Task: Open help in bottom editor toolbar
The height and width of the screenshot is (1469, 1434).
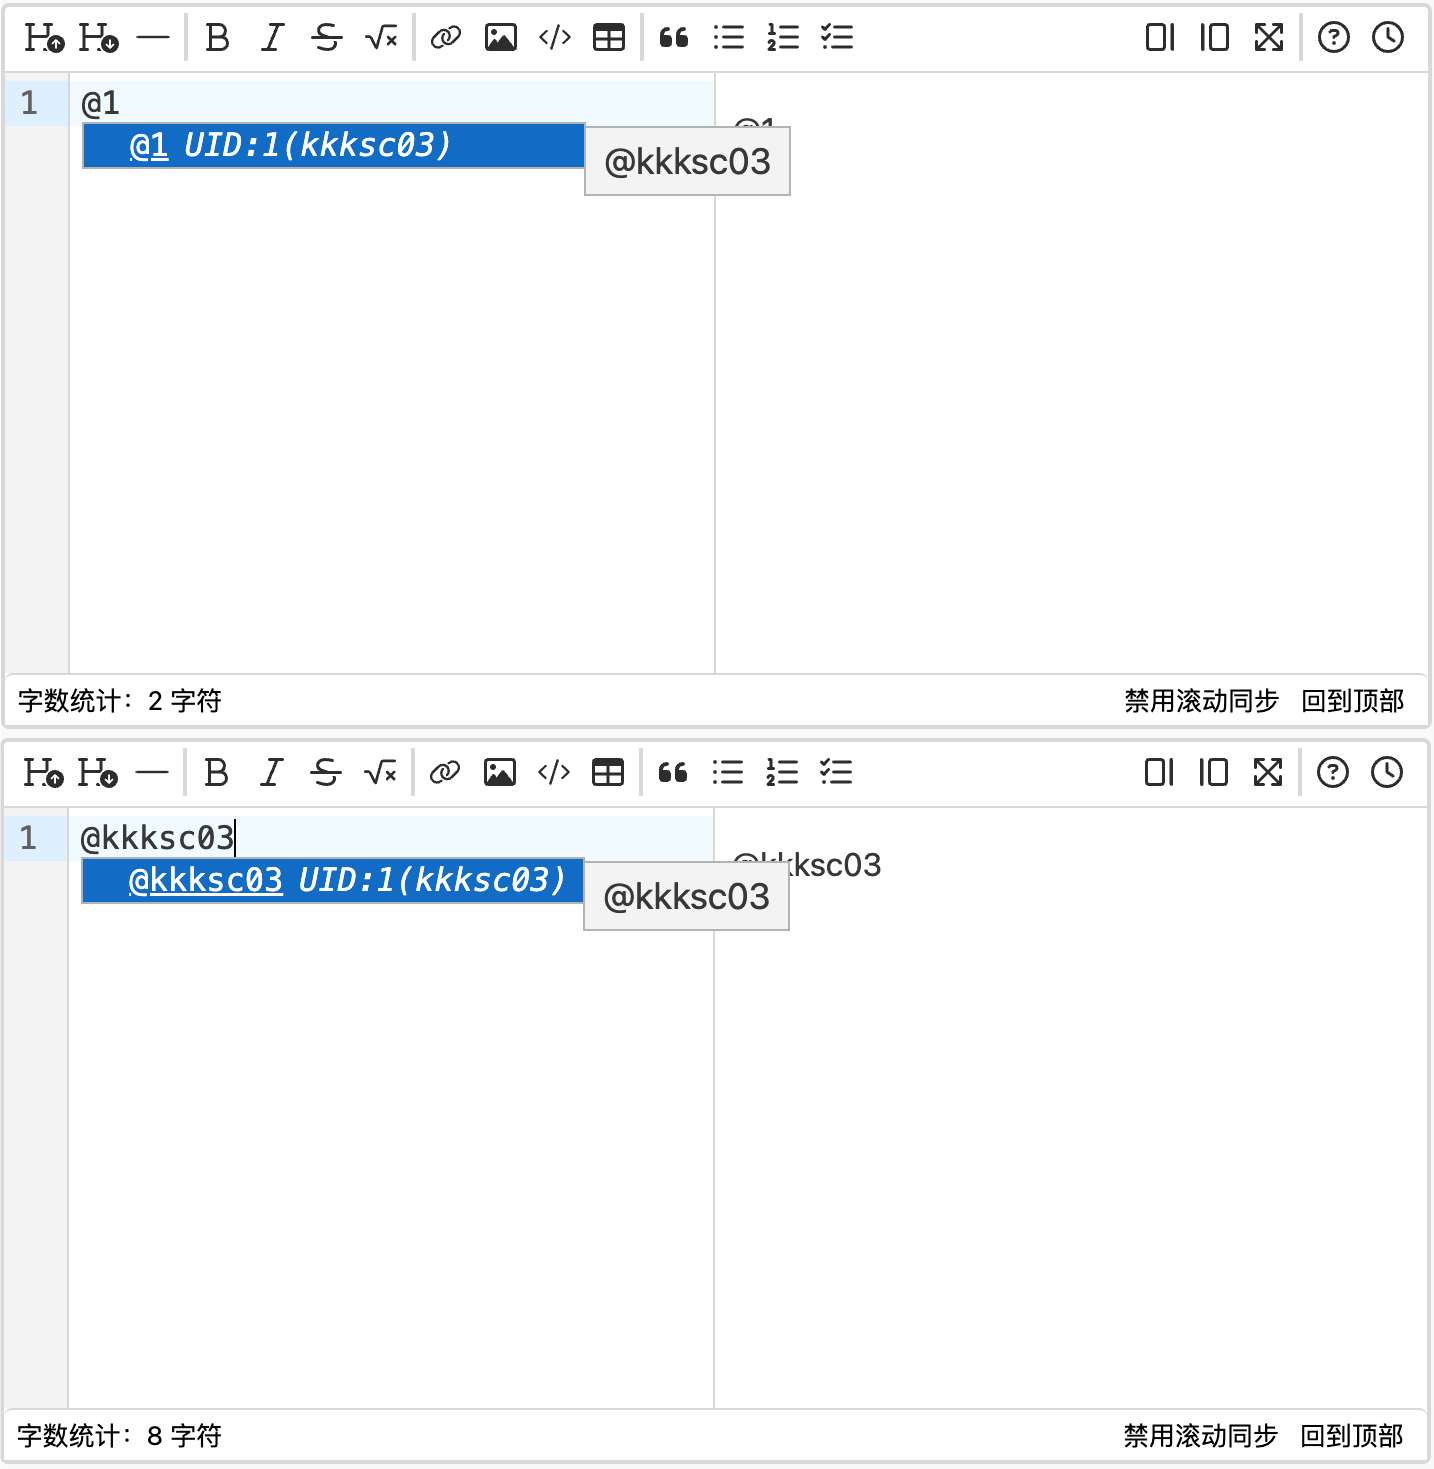Action: pyautogui.click(x=1333, y=773)
